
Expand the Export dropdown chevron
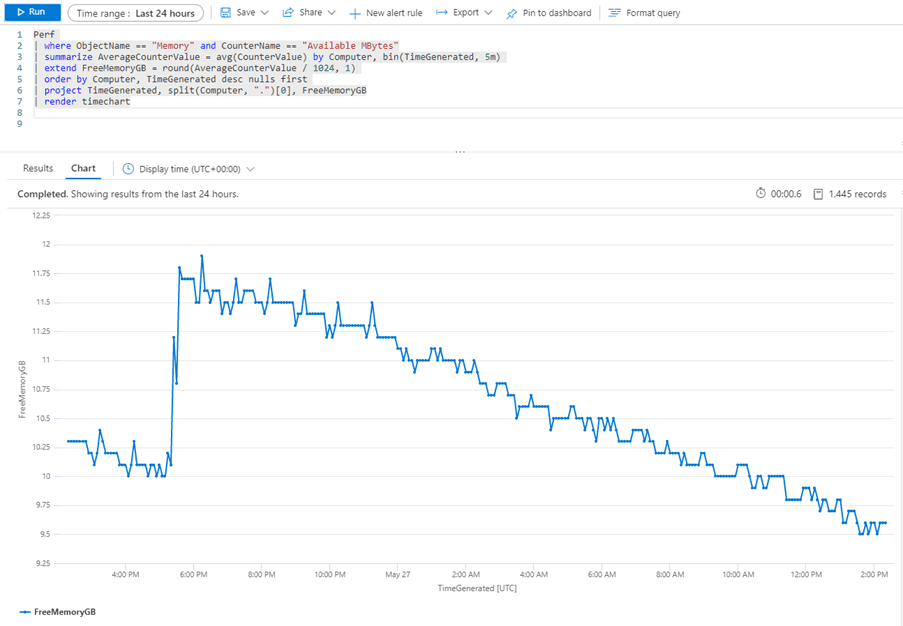[489, 12]
